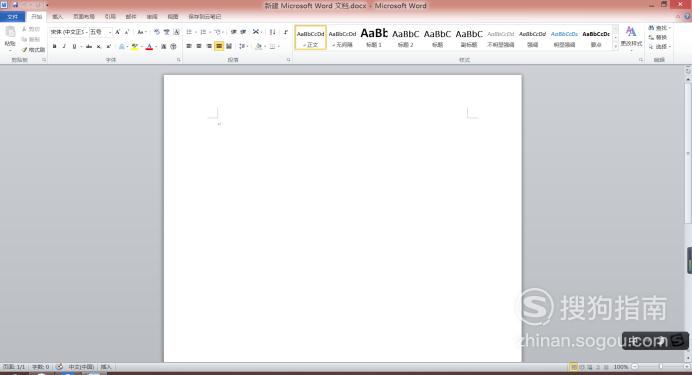Apply the Normal (正文) style

tap(311, 38)
